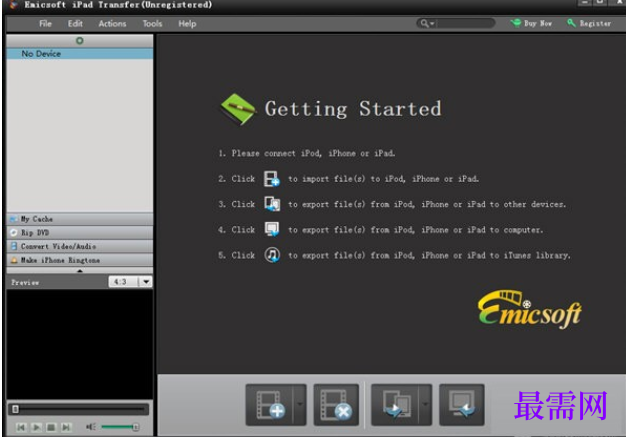Collapse the panel using the small up arrow
Viewport: 626px width, 437px height.
coord(79,271)
